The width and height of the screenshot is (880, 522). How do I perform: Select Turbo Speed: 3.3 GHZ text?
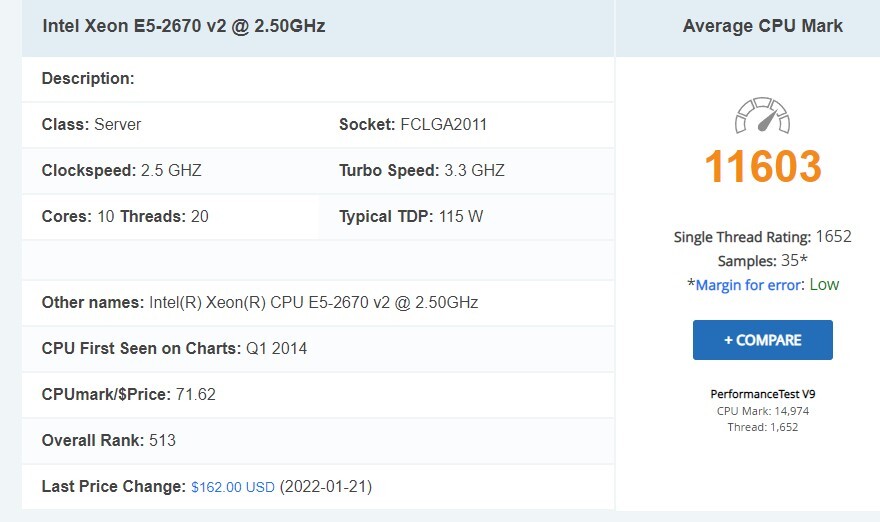coord(421,170)
